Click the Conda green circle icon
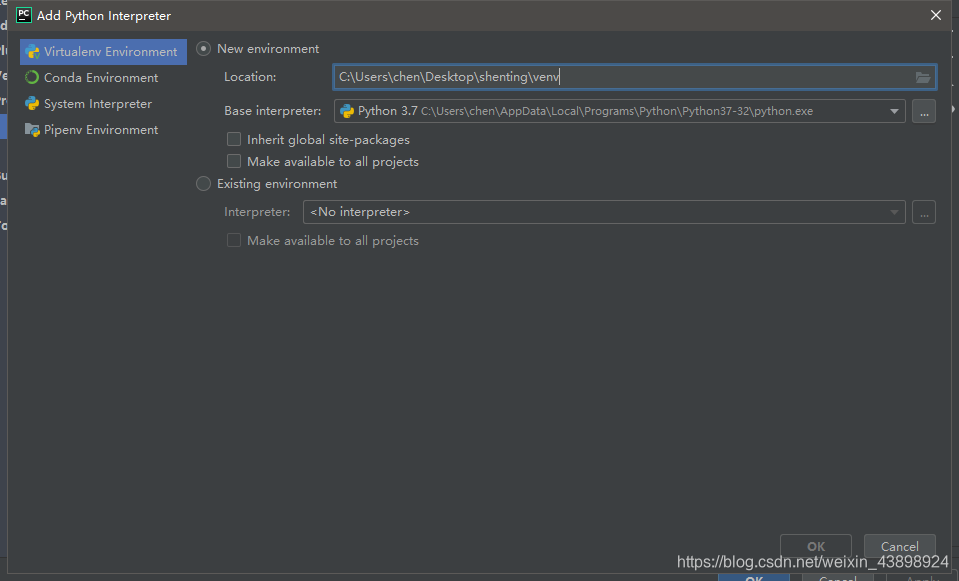This screenshot has height=581, width=959. pyautogui.click(x=32, y=78)
